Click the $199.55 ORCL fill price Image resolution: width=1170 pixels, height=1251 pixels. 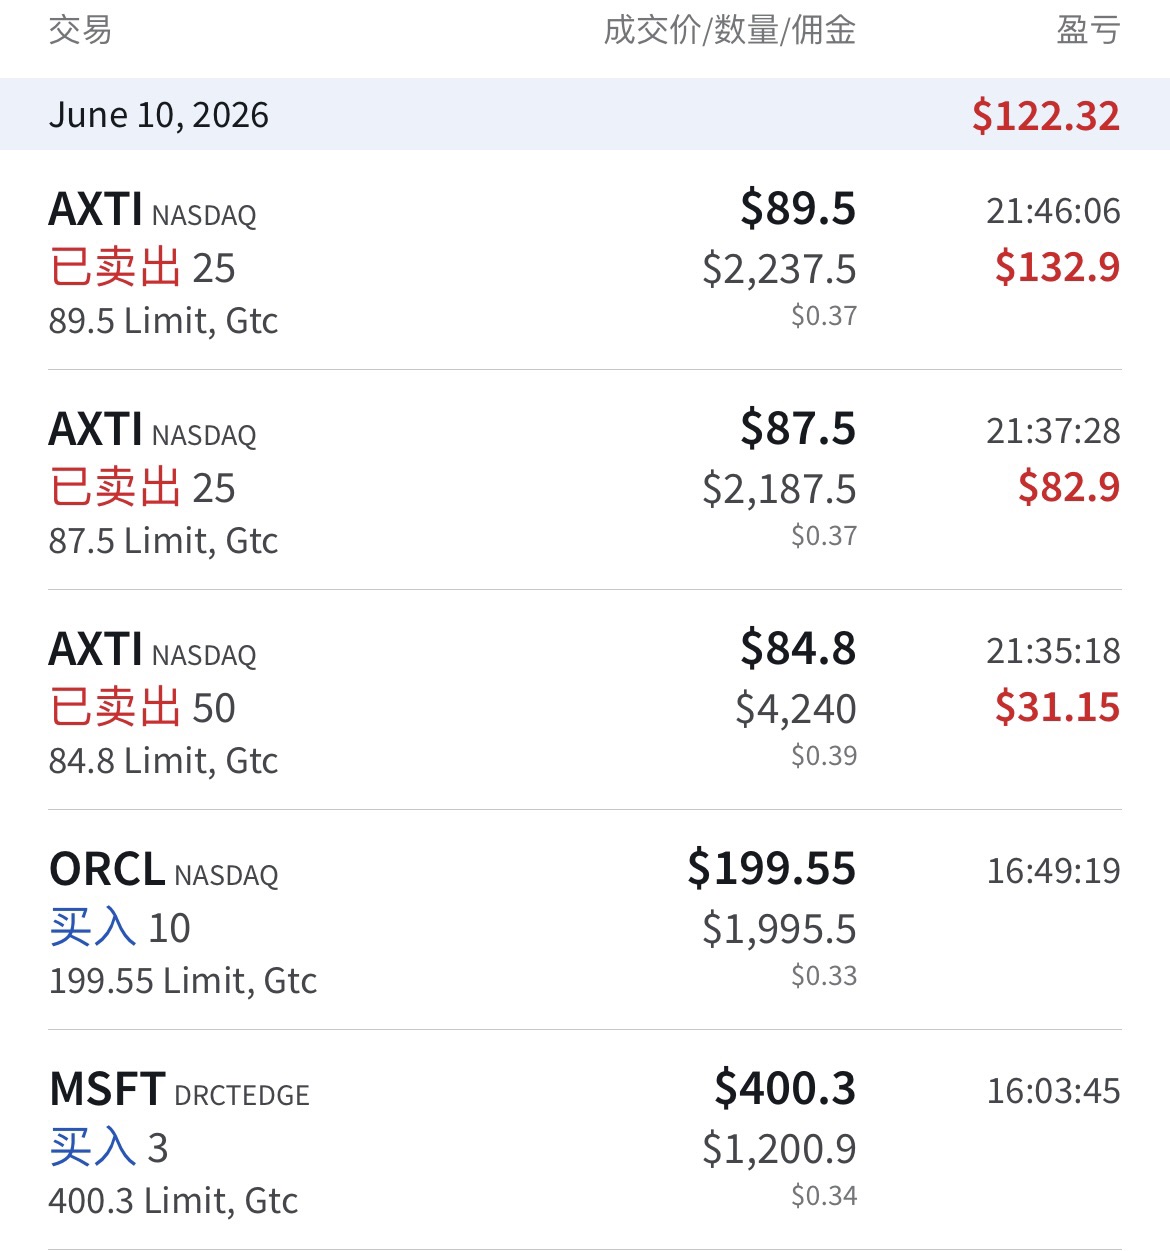point(771,868)
